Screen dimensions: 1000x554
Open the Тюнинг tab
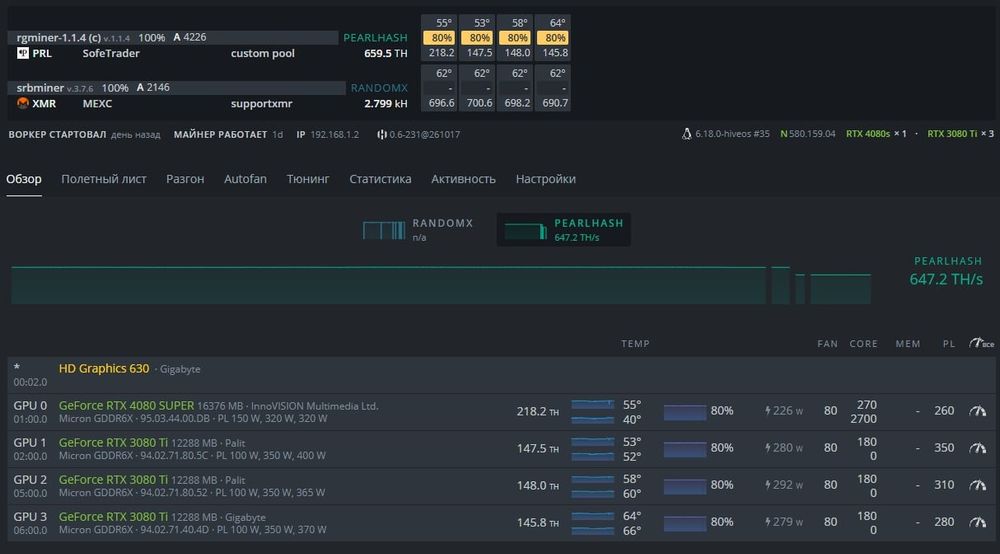coord(308,179)
